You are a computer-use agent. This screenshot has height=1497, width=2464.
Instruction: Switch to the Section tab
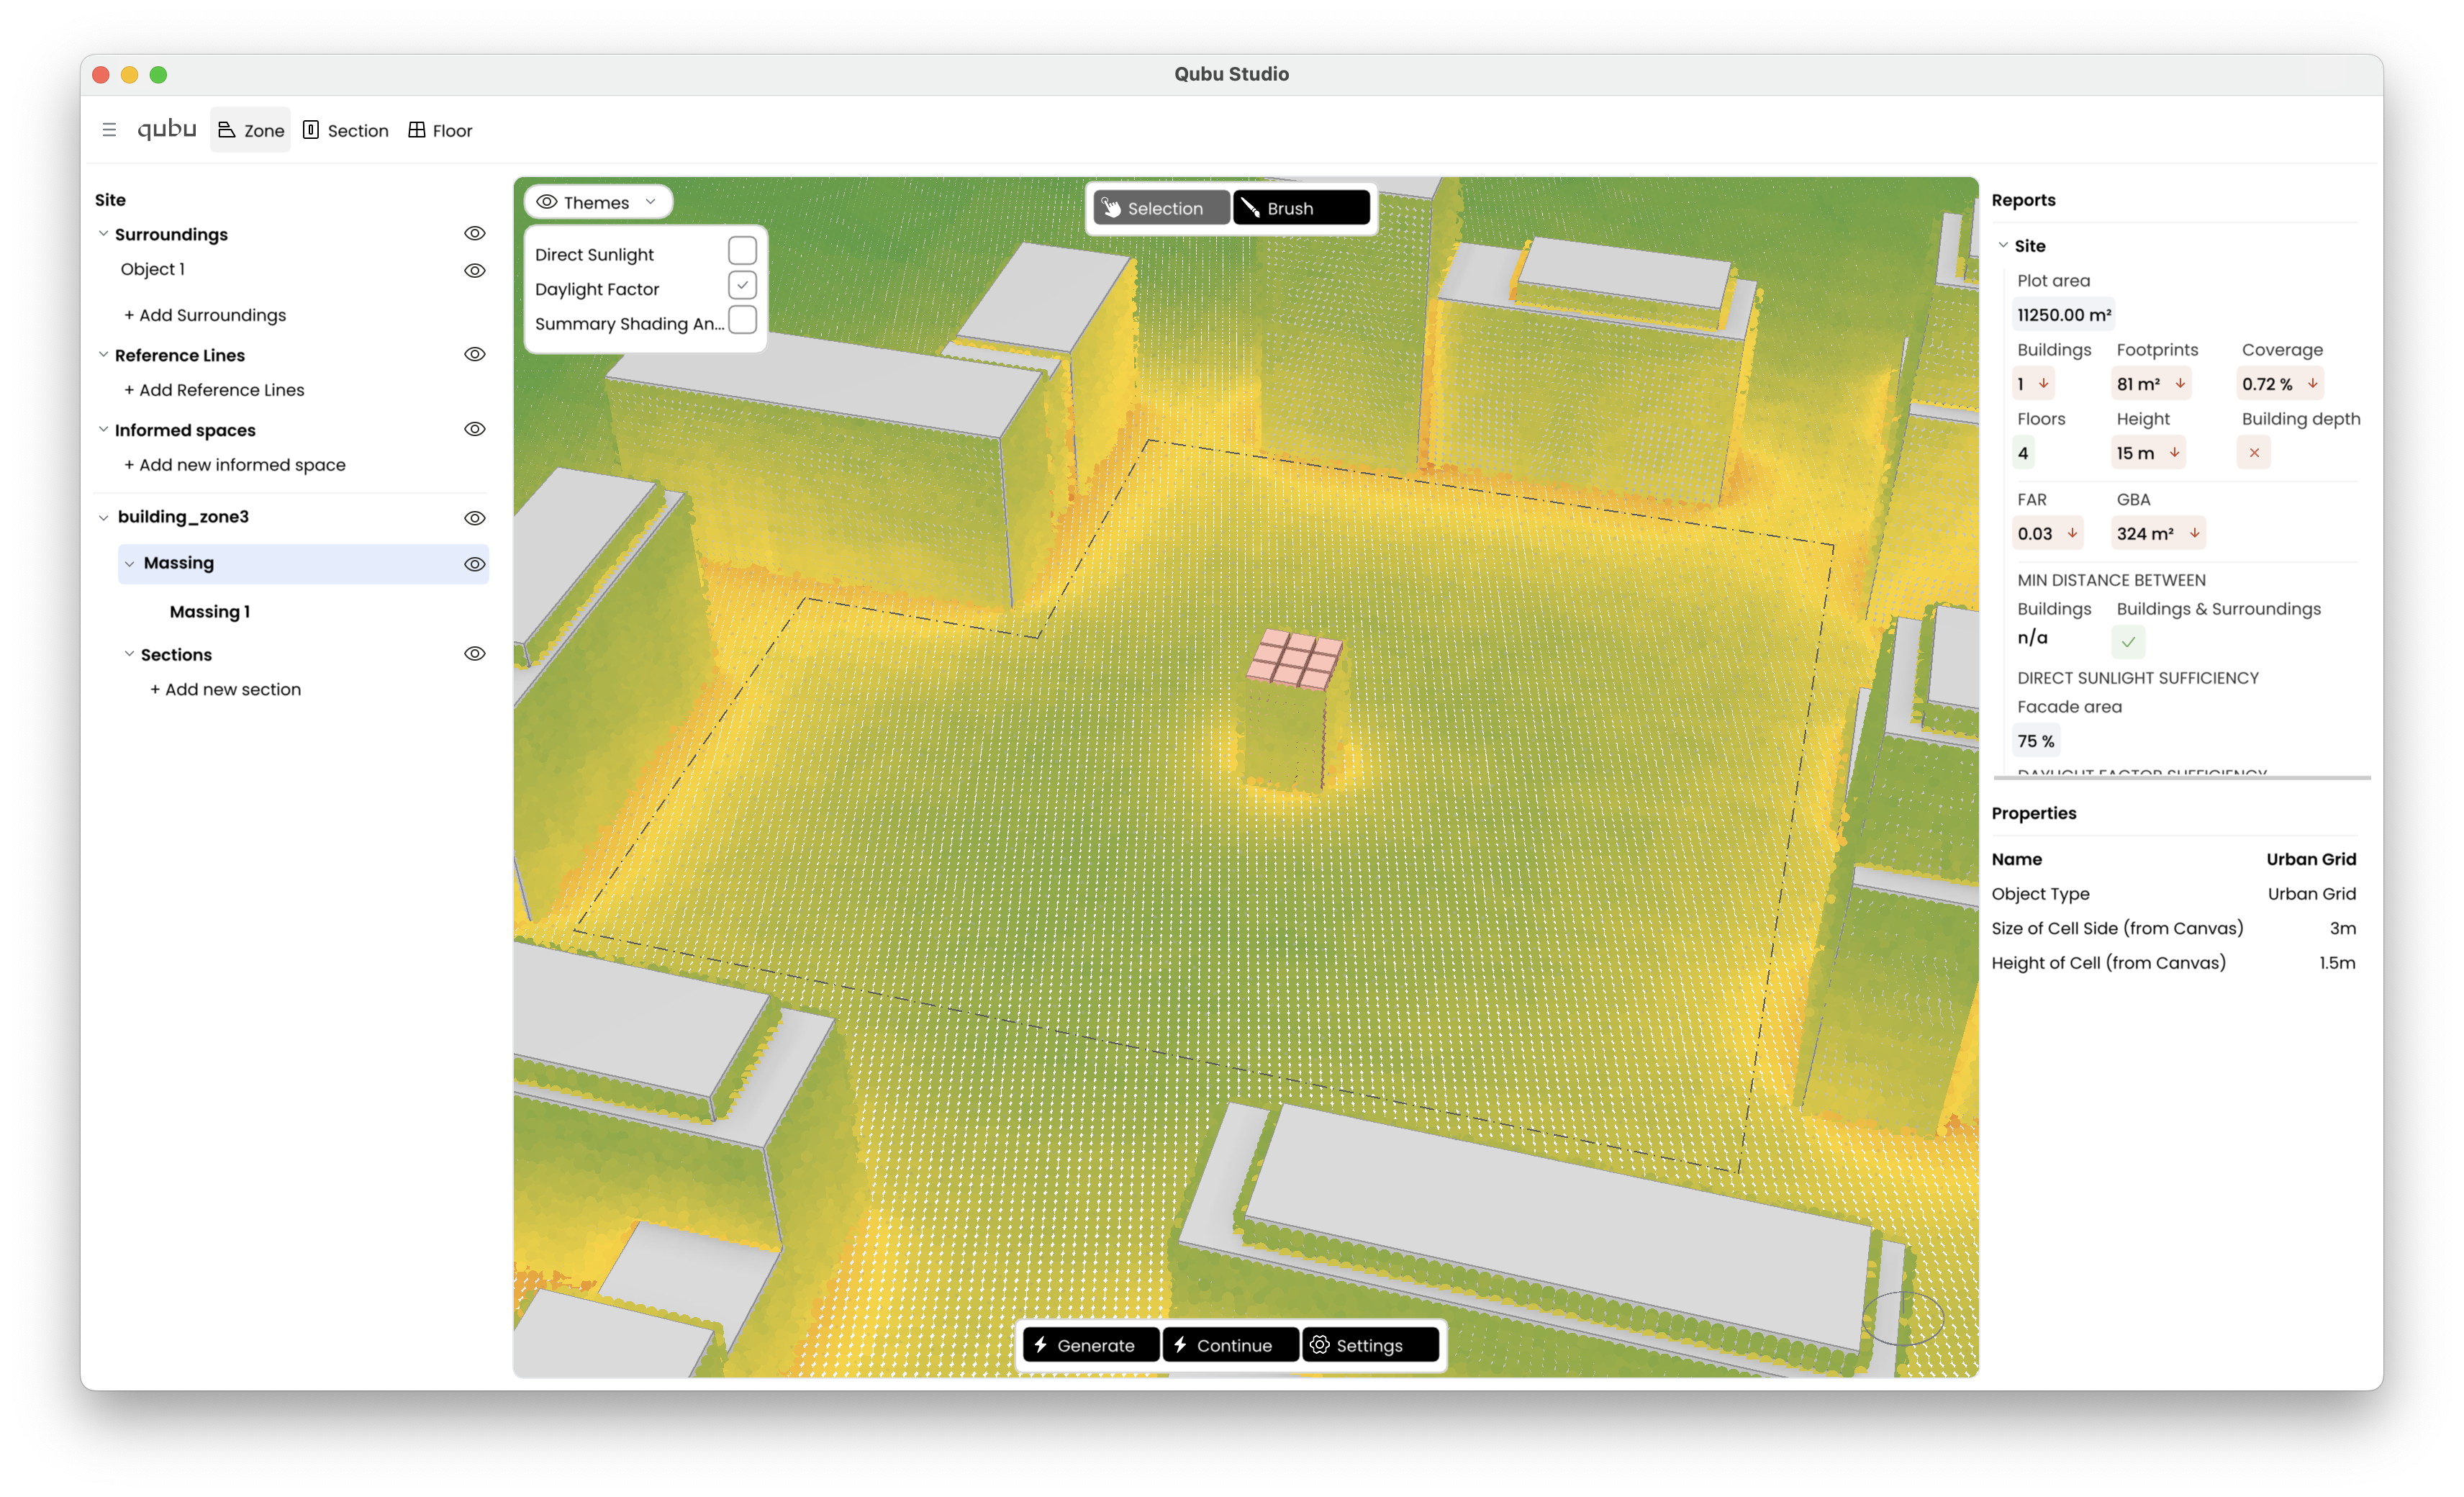pos(346,130)
